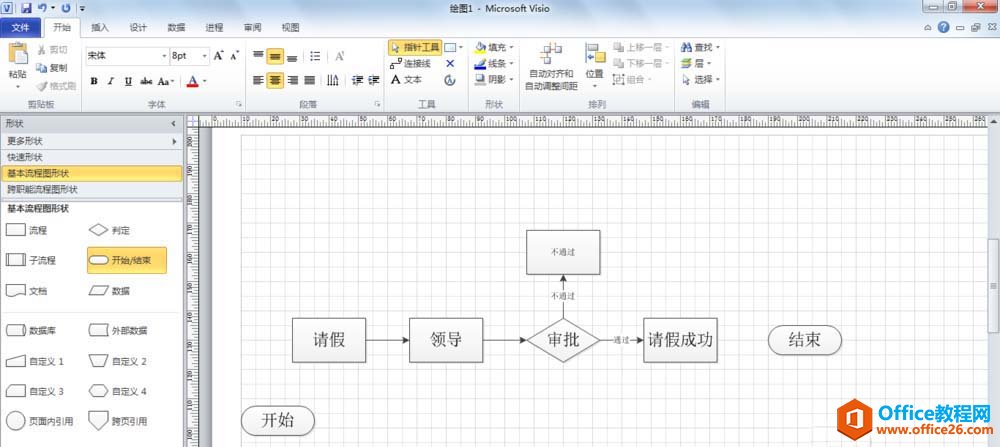Image resolution: width=1000 pixels, height=447 pixels.
Task: Minimize the ribbon with the caret icon
Action: point(929,27)
